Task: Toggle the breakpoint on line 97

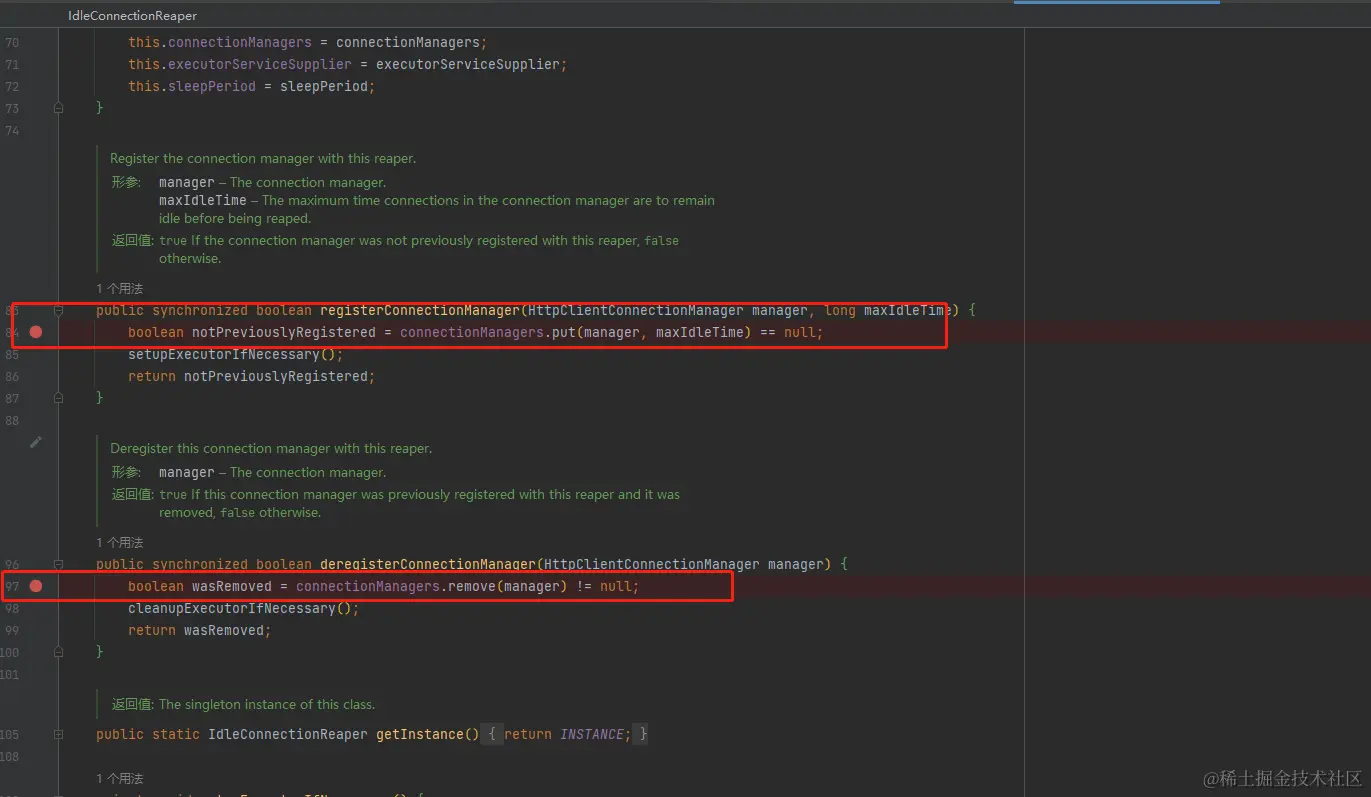Action: (36, 586)
